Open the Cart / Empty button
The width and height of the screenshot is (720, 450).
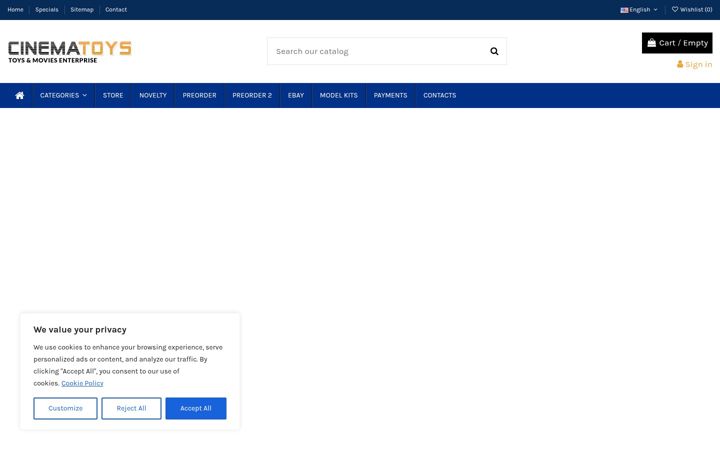677,43
